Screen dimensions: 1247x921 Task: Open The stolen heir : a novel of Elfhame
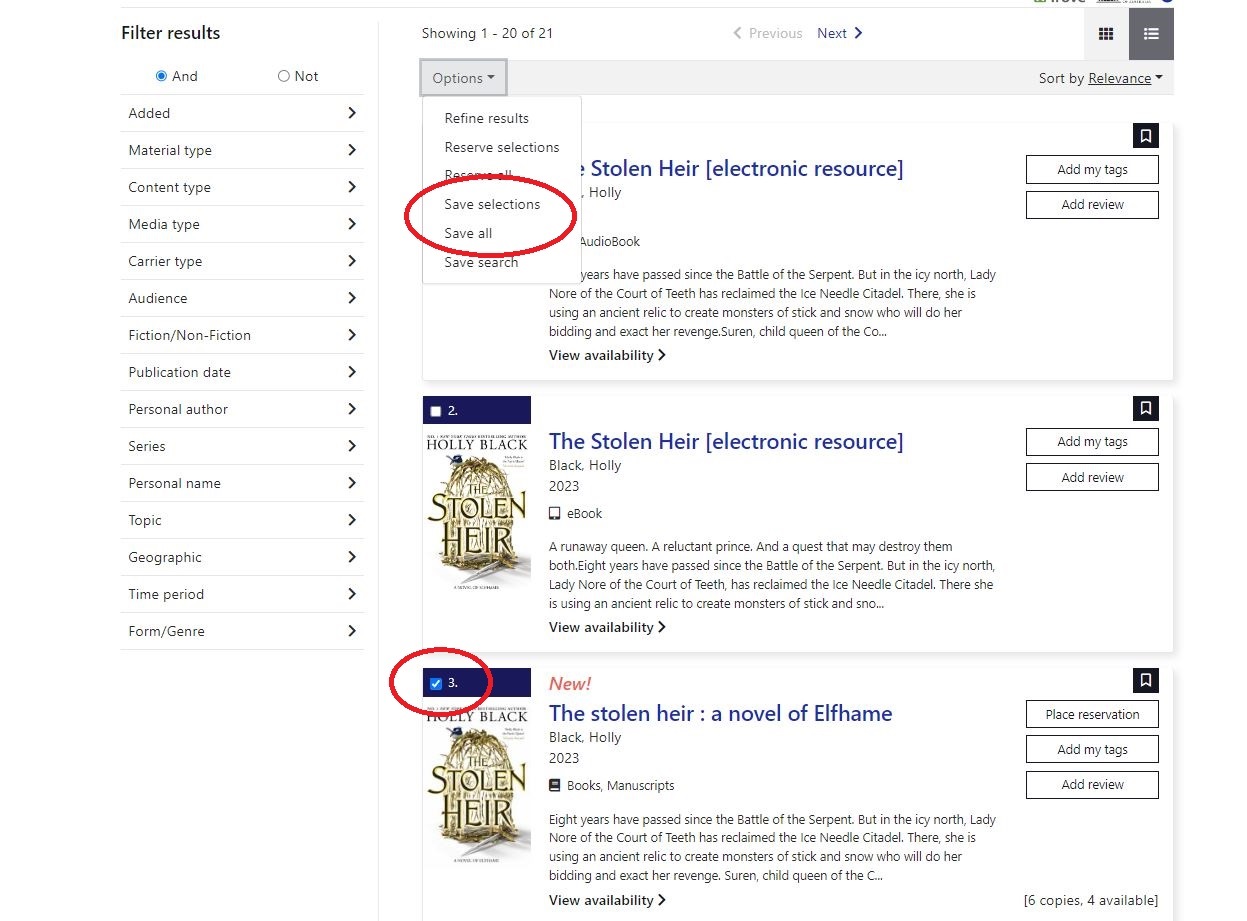click(720, 713)
